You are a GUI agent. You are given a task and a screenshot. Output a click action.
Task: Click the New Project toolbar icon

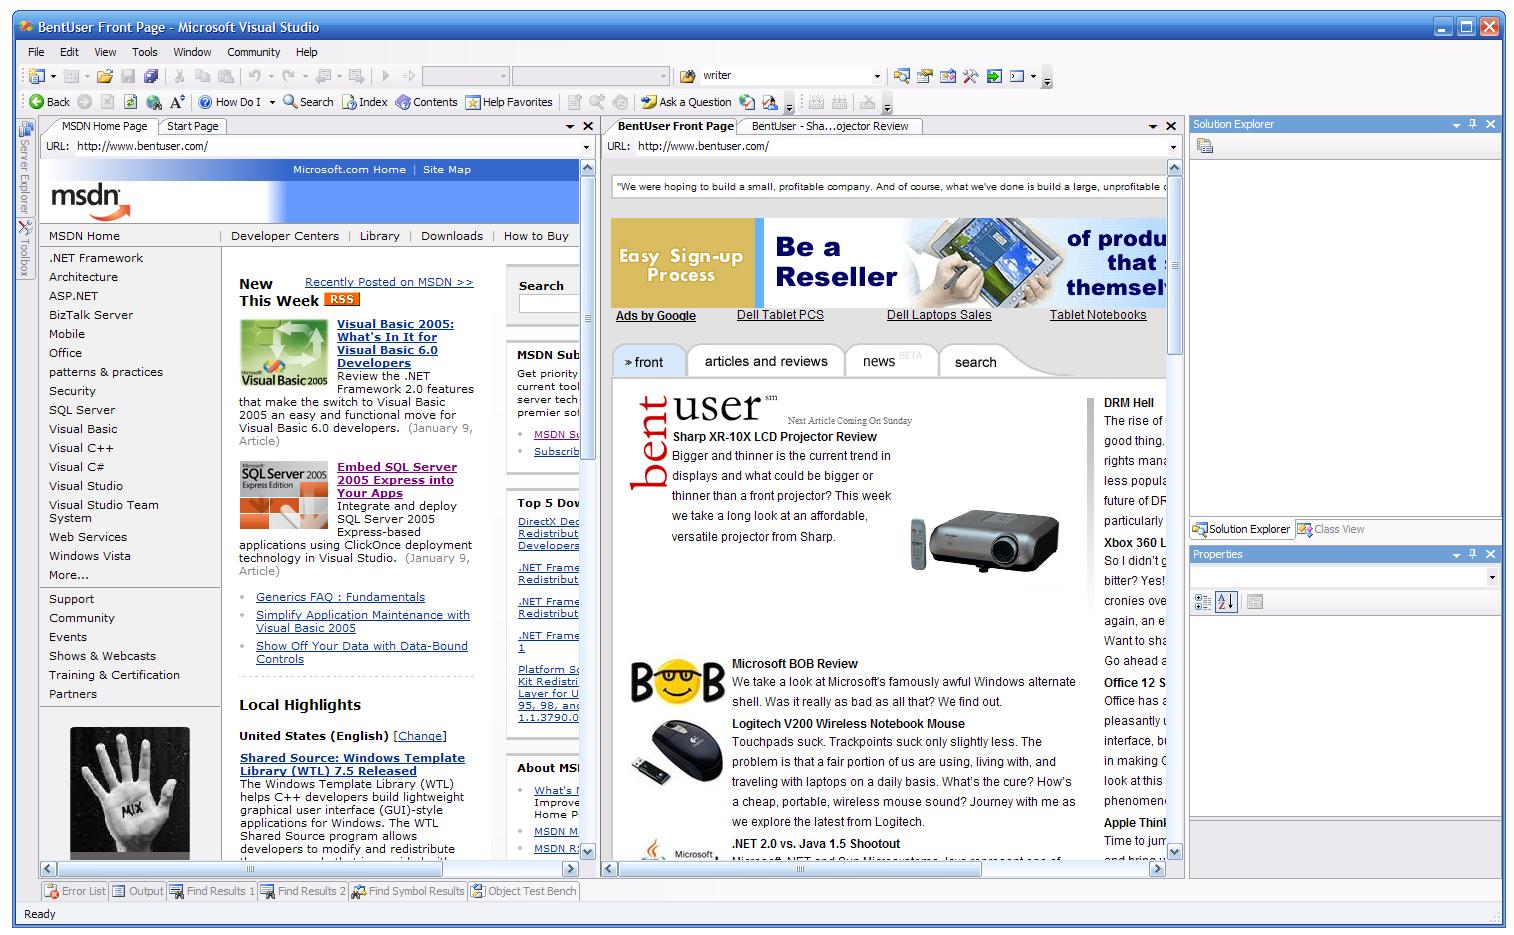point(37,76)
